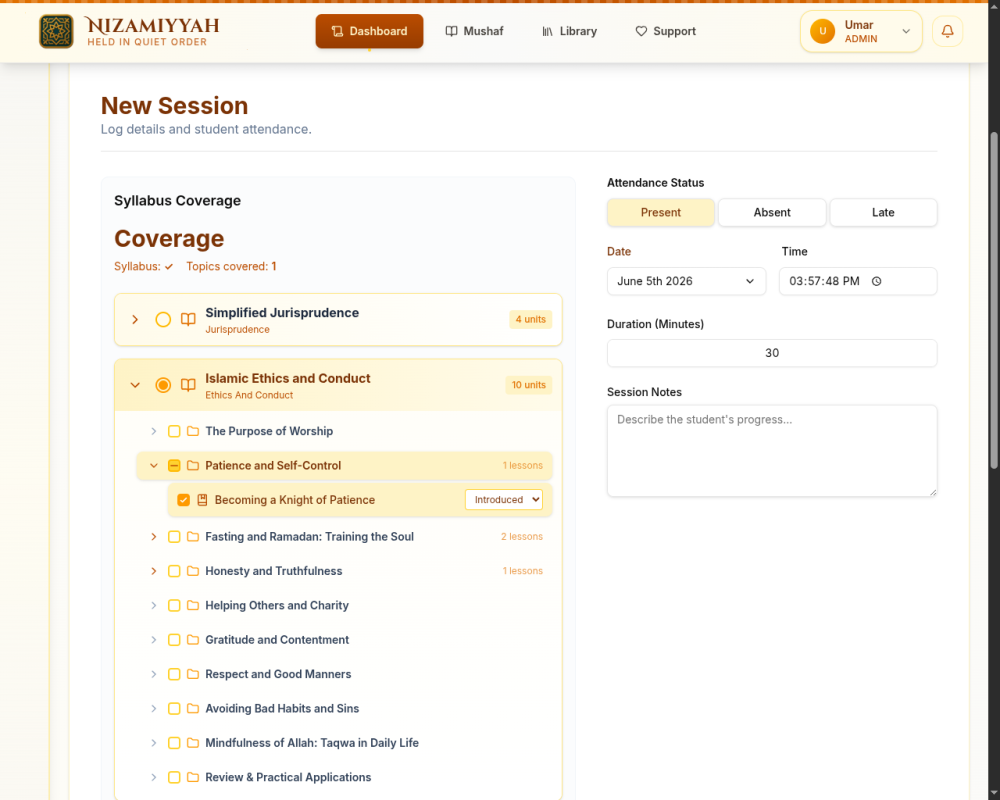Mark attendance as Absent

click(x=772, y=212)
